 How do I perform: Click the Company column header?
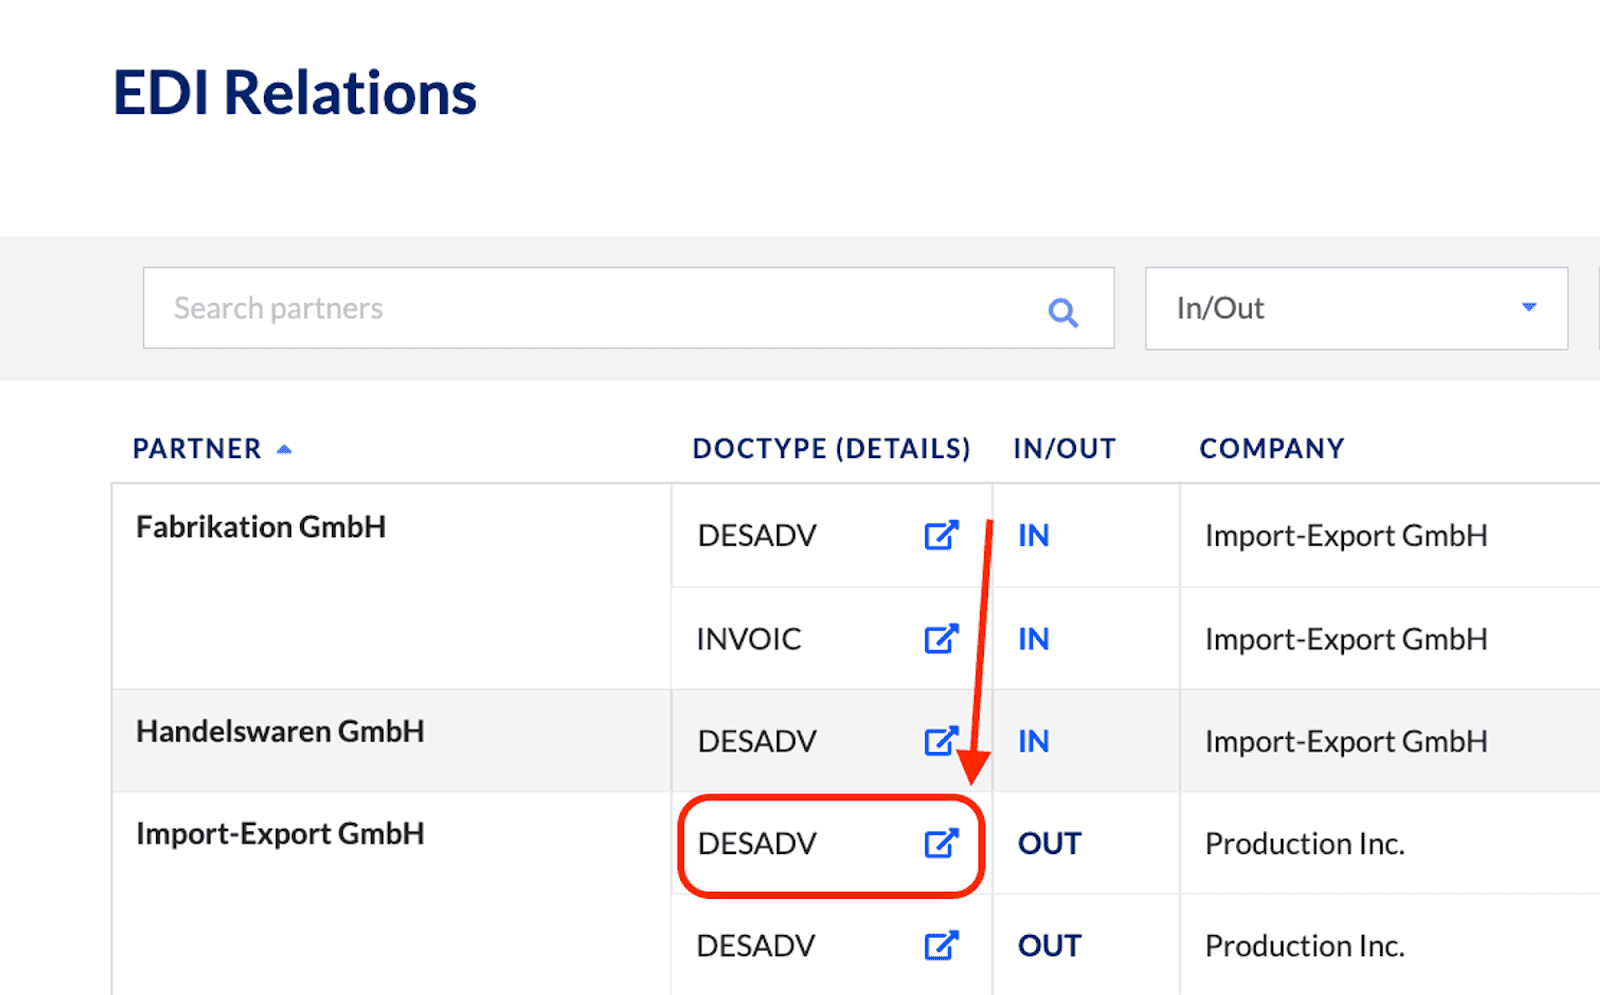tap(1271, 449)
